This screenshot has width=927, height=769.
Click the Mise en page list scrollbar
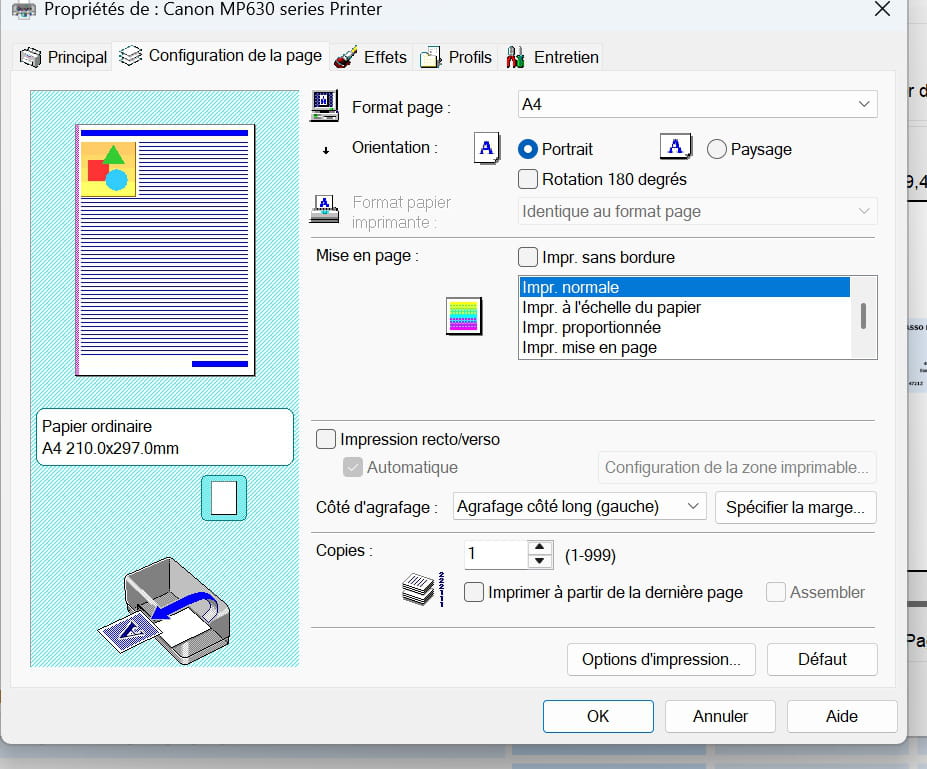[x=862, y=317]
